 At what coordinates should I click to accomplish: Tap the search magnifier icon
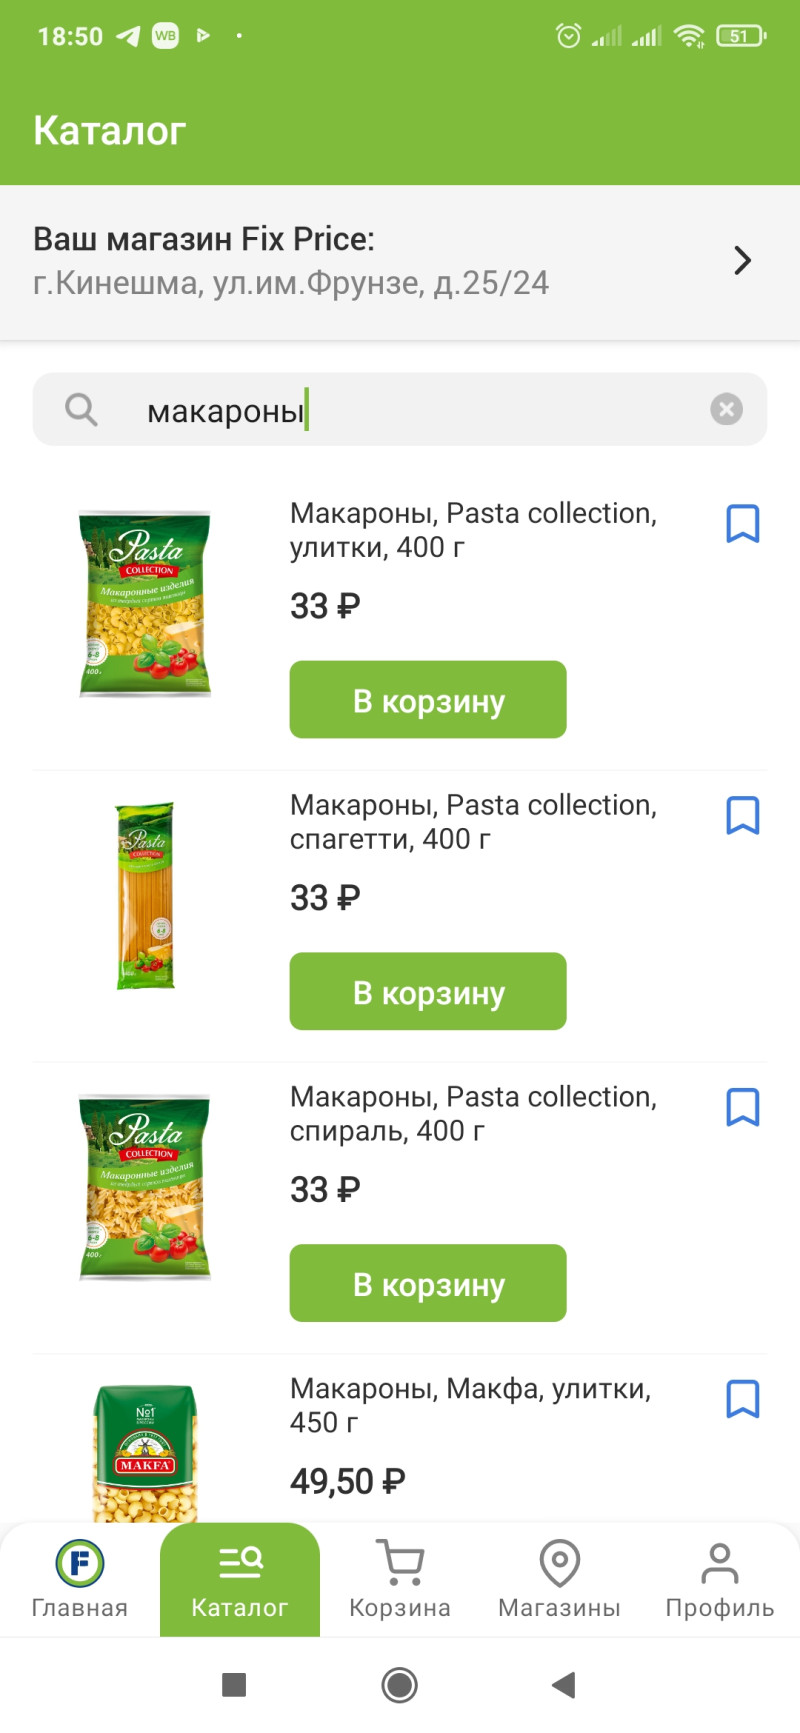coord(81,409)
